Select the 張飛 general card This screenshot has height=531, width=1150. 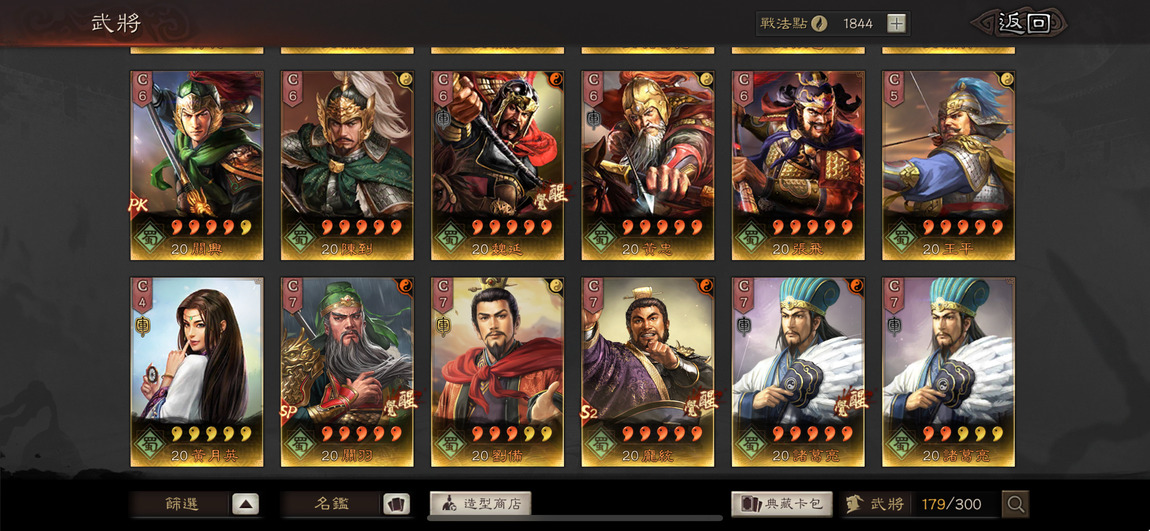point(798,166)
